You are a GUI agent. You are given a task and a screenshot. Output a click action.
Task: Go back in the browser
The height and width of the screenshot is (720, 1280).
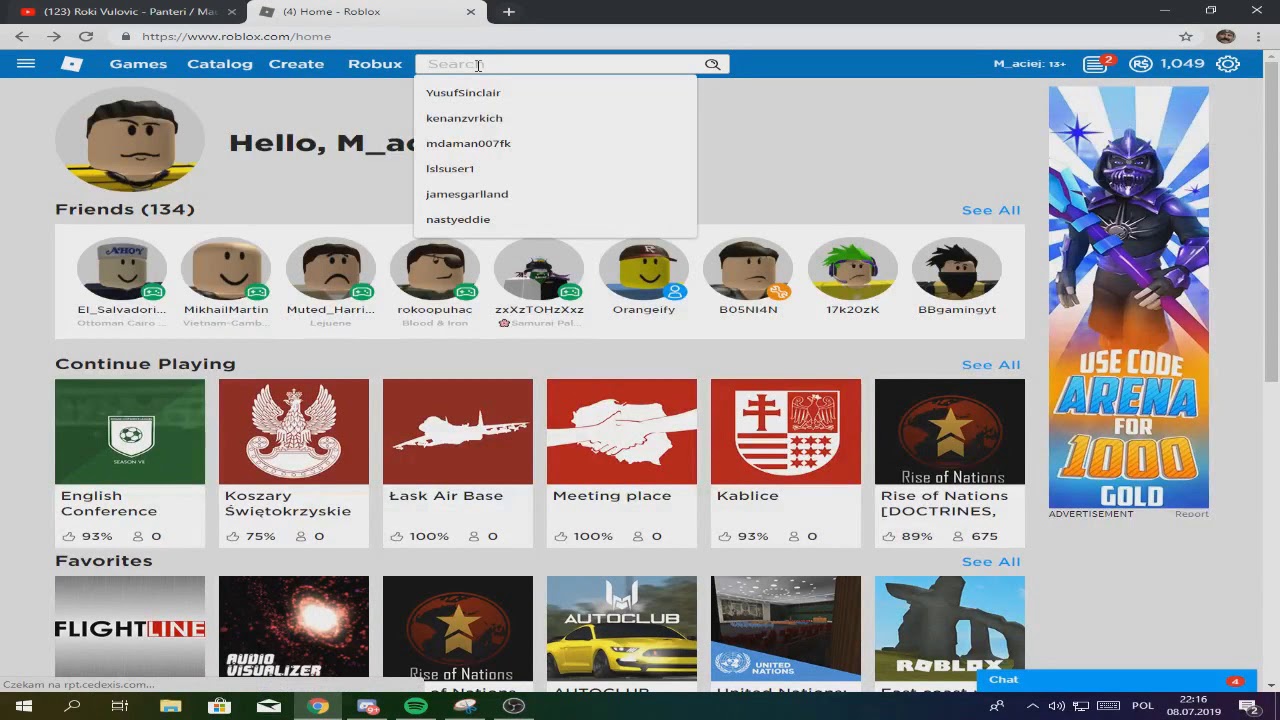coord(22,36)
